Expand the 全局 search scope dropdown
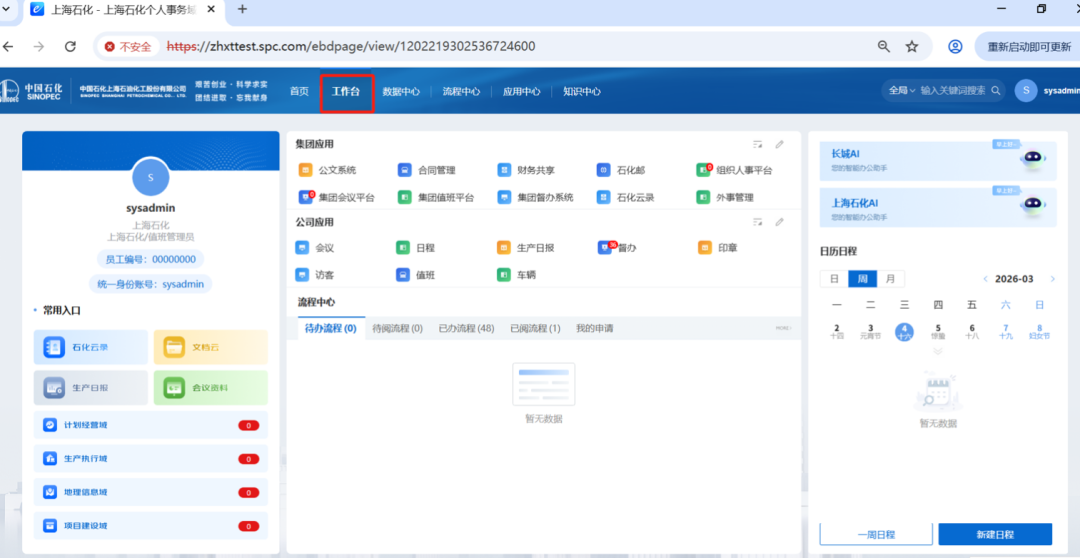1080x558 pixels. [x=900, y=91]
